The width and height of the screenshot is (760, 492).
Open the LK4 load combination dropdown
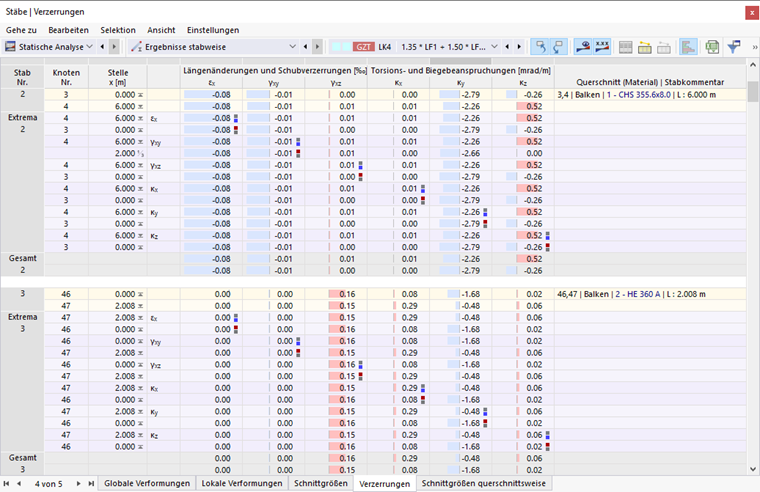494,47
